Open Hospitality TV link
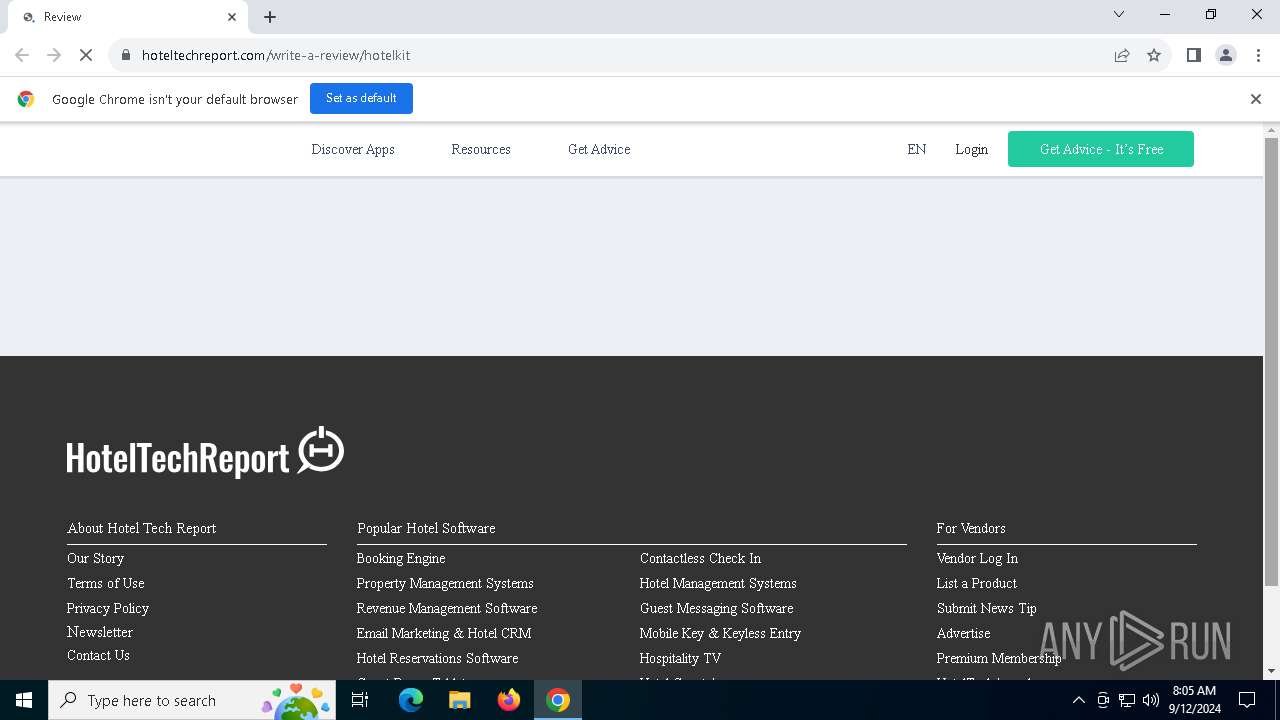The width and height of the screenshot is (1280, 720). [680, 658]
